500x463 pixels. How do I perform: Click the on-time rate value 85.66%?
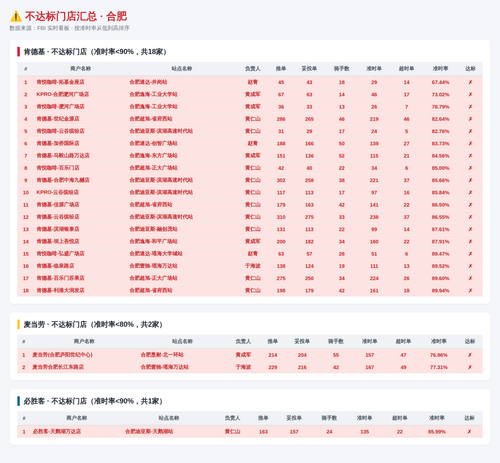440,180
